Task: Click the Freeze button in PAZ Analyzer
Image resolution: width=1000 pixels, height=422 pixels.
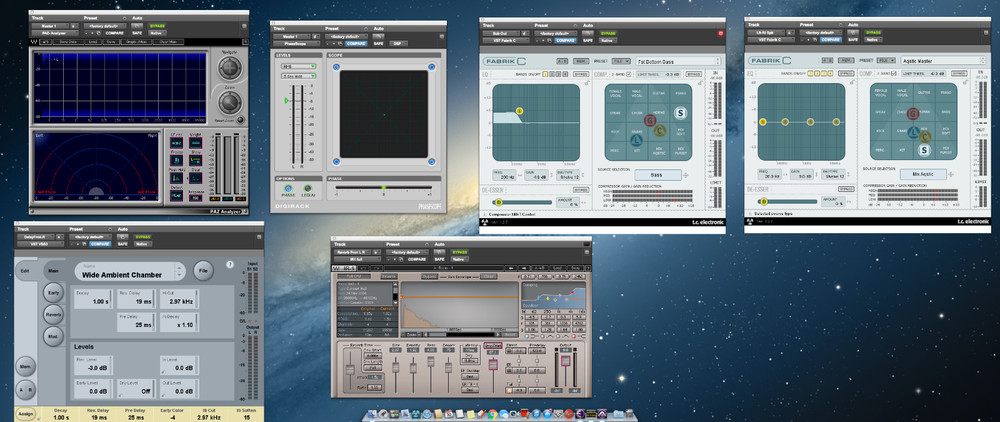Action: [x=176, y=161]
